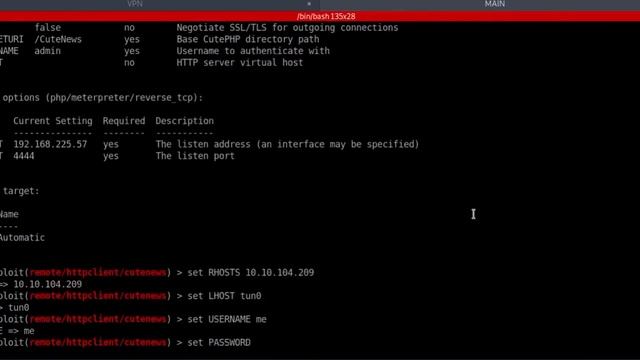Select listen port value '4444'
The image size is (640, 360).
tap(24, 156)
